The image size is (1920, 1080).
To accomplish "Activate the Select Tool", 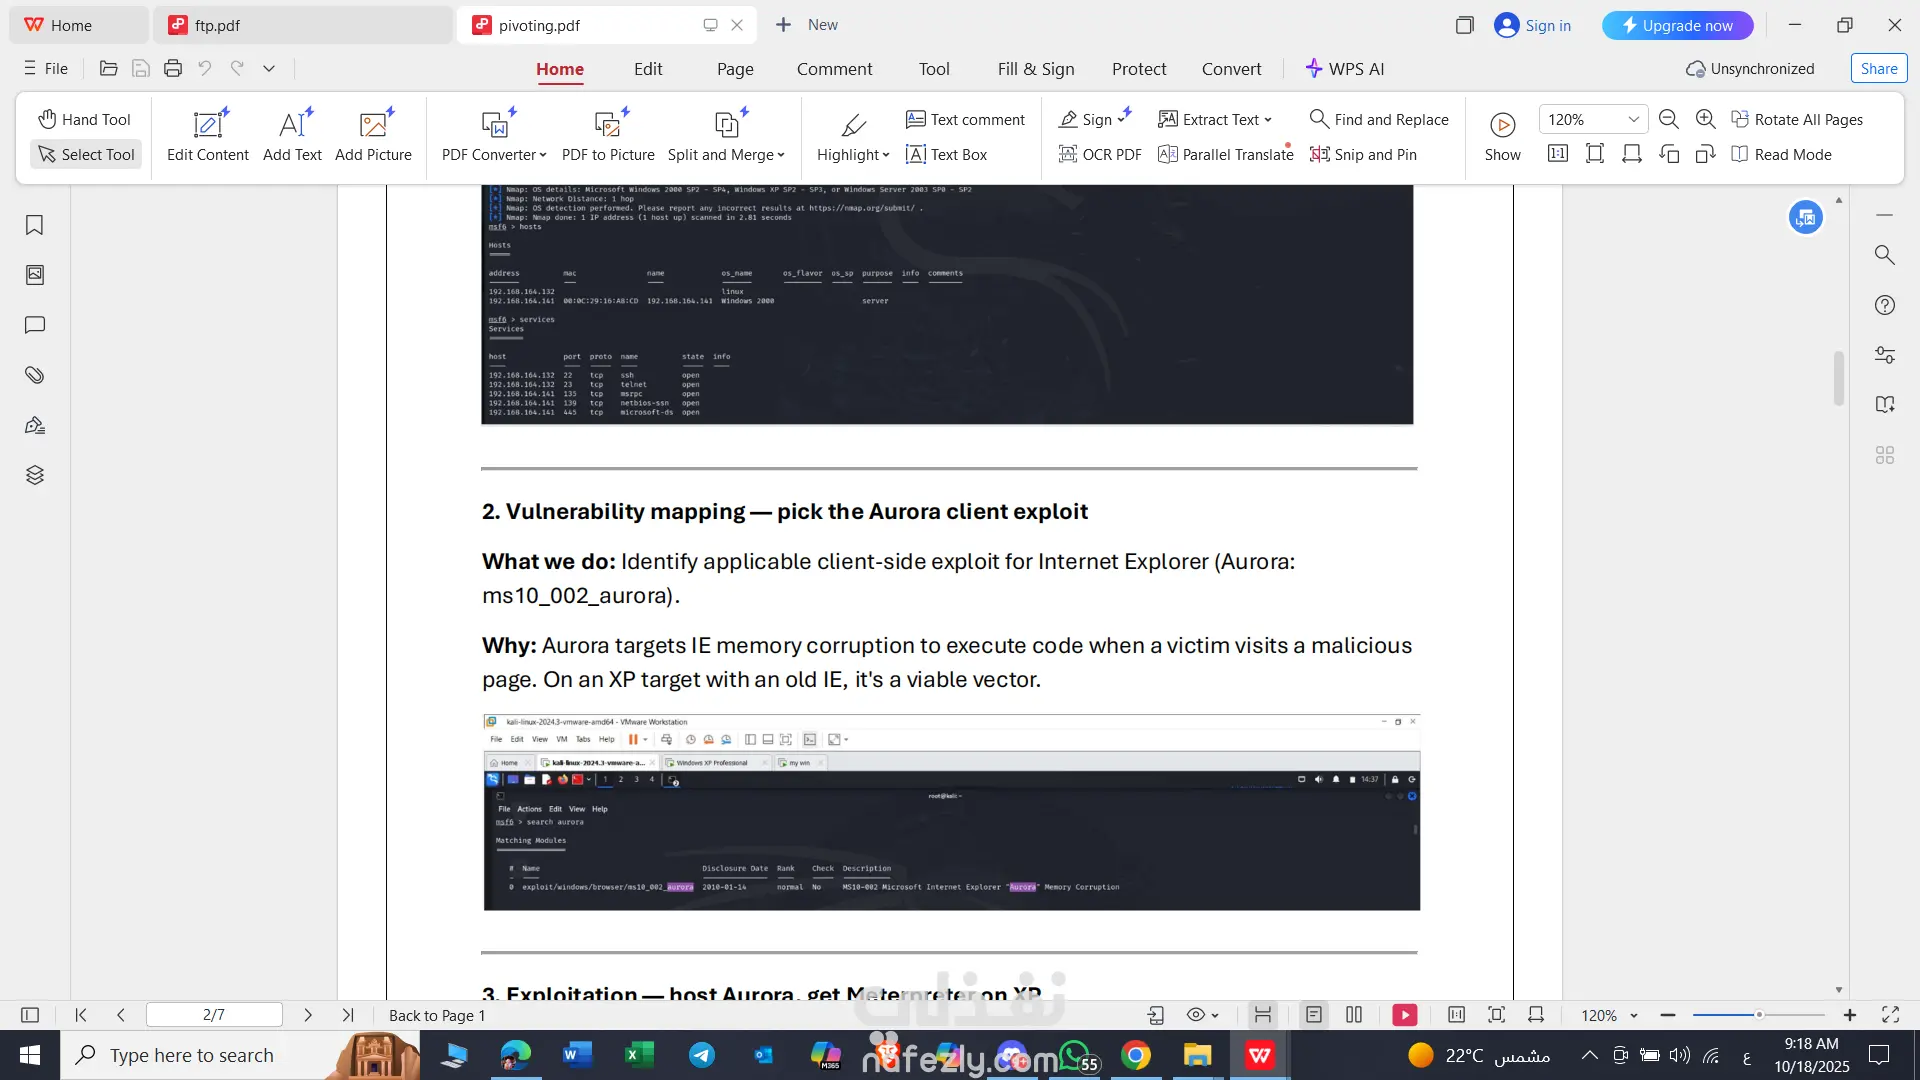I will [x=86, y=154].
